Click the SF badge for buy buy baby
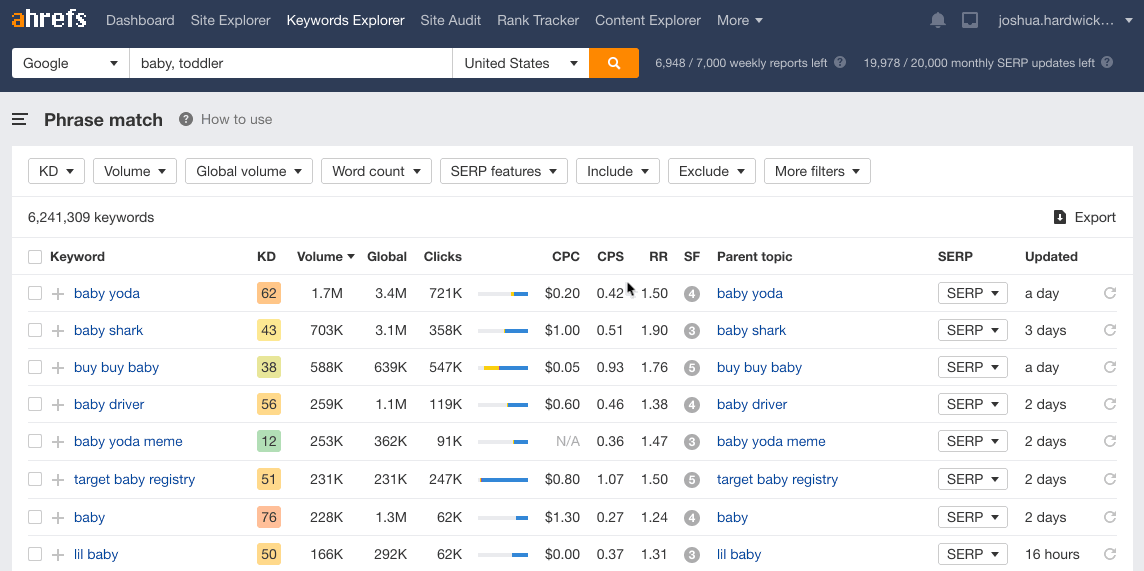 point(691,368)
